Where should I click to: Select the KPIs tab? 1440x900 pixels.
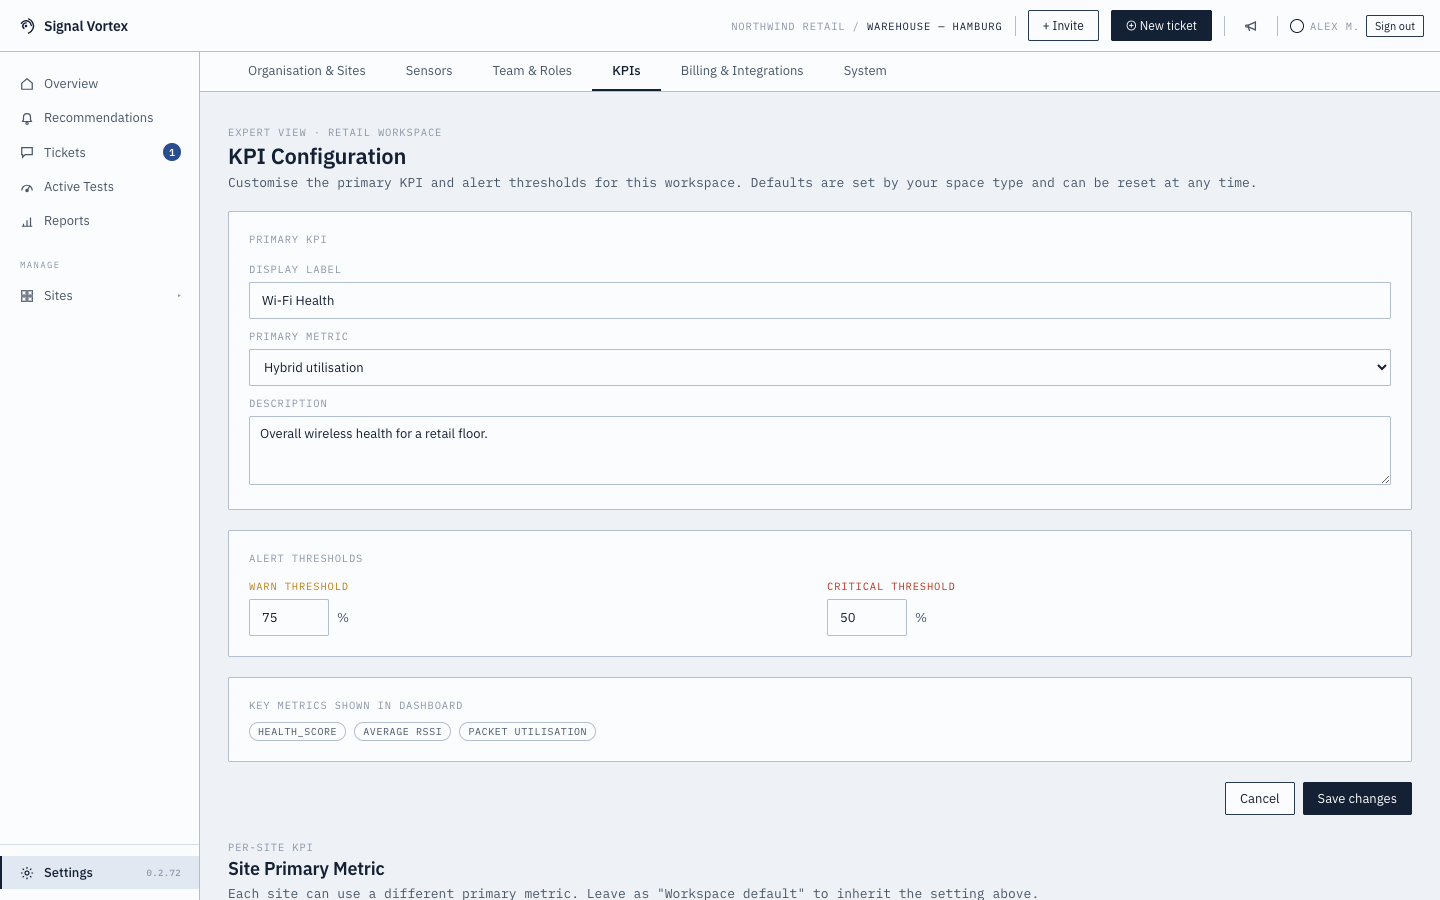click(x=626, y=71)
